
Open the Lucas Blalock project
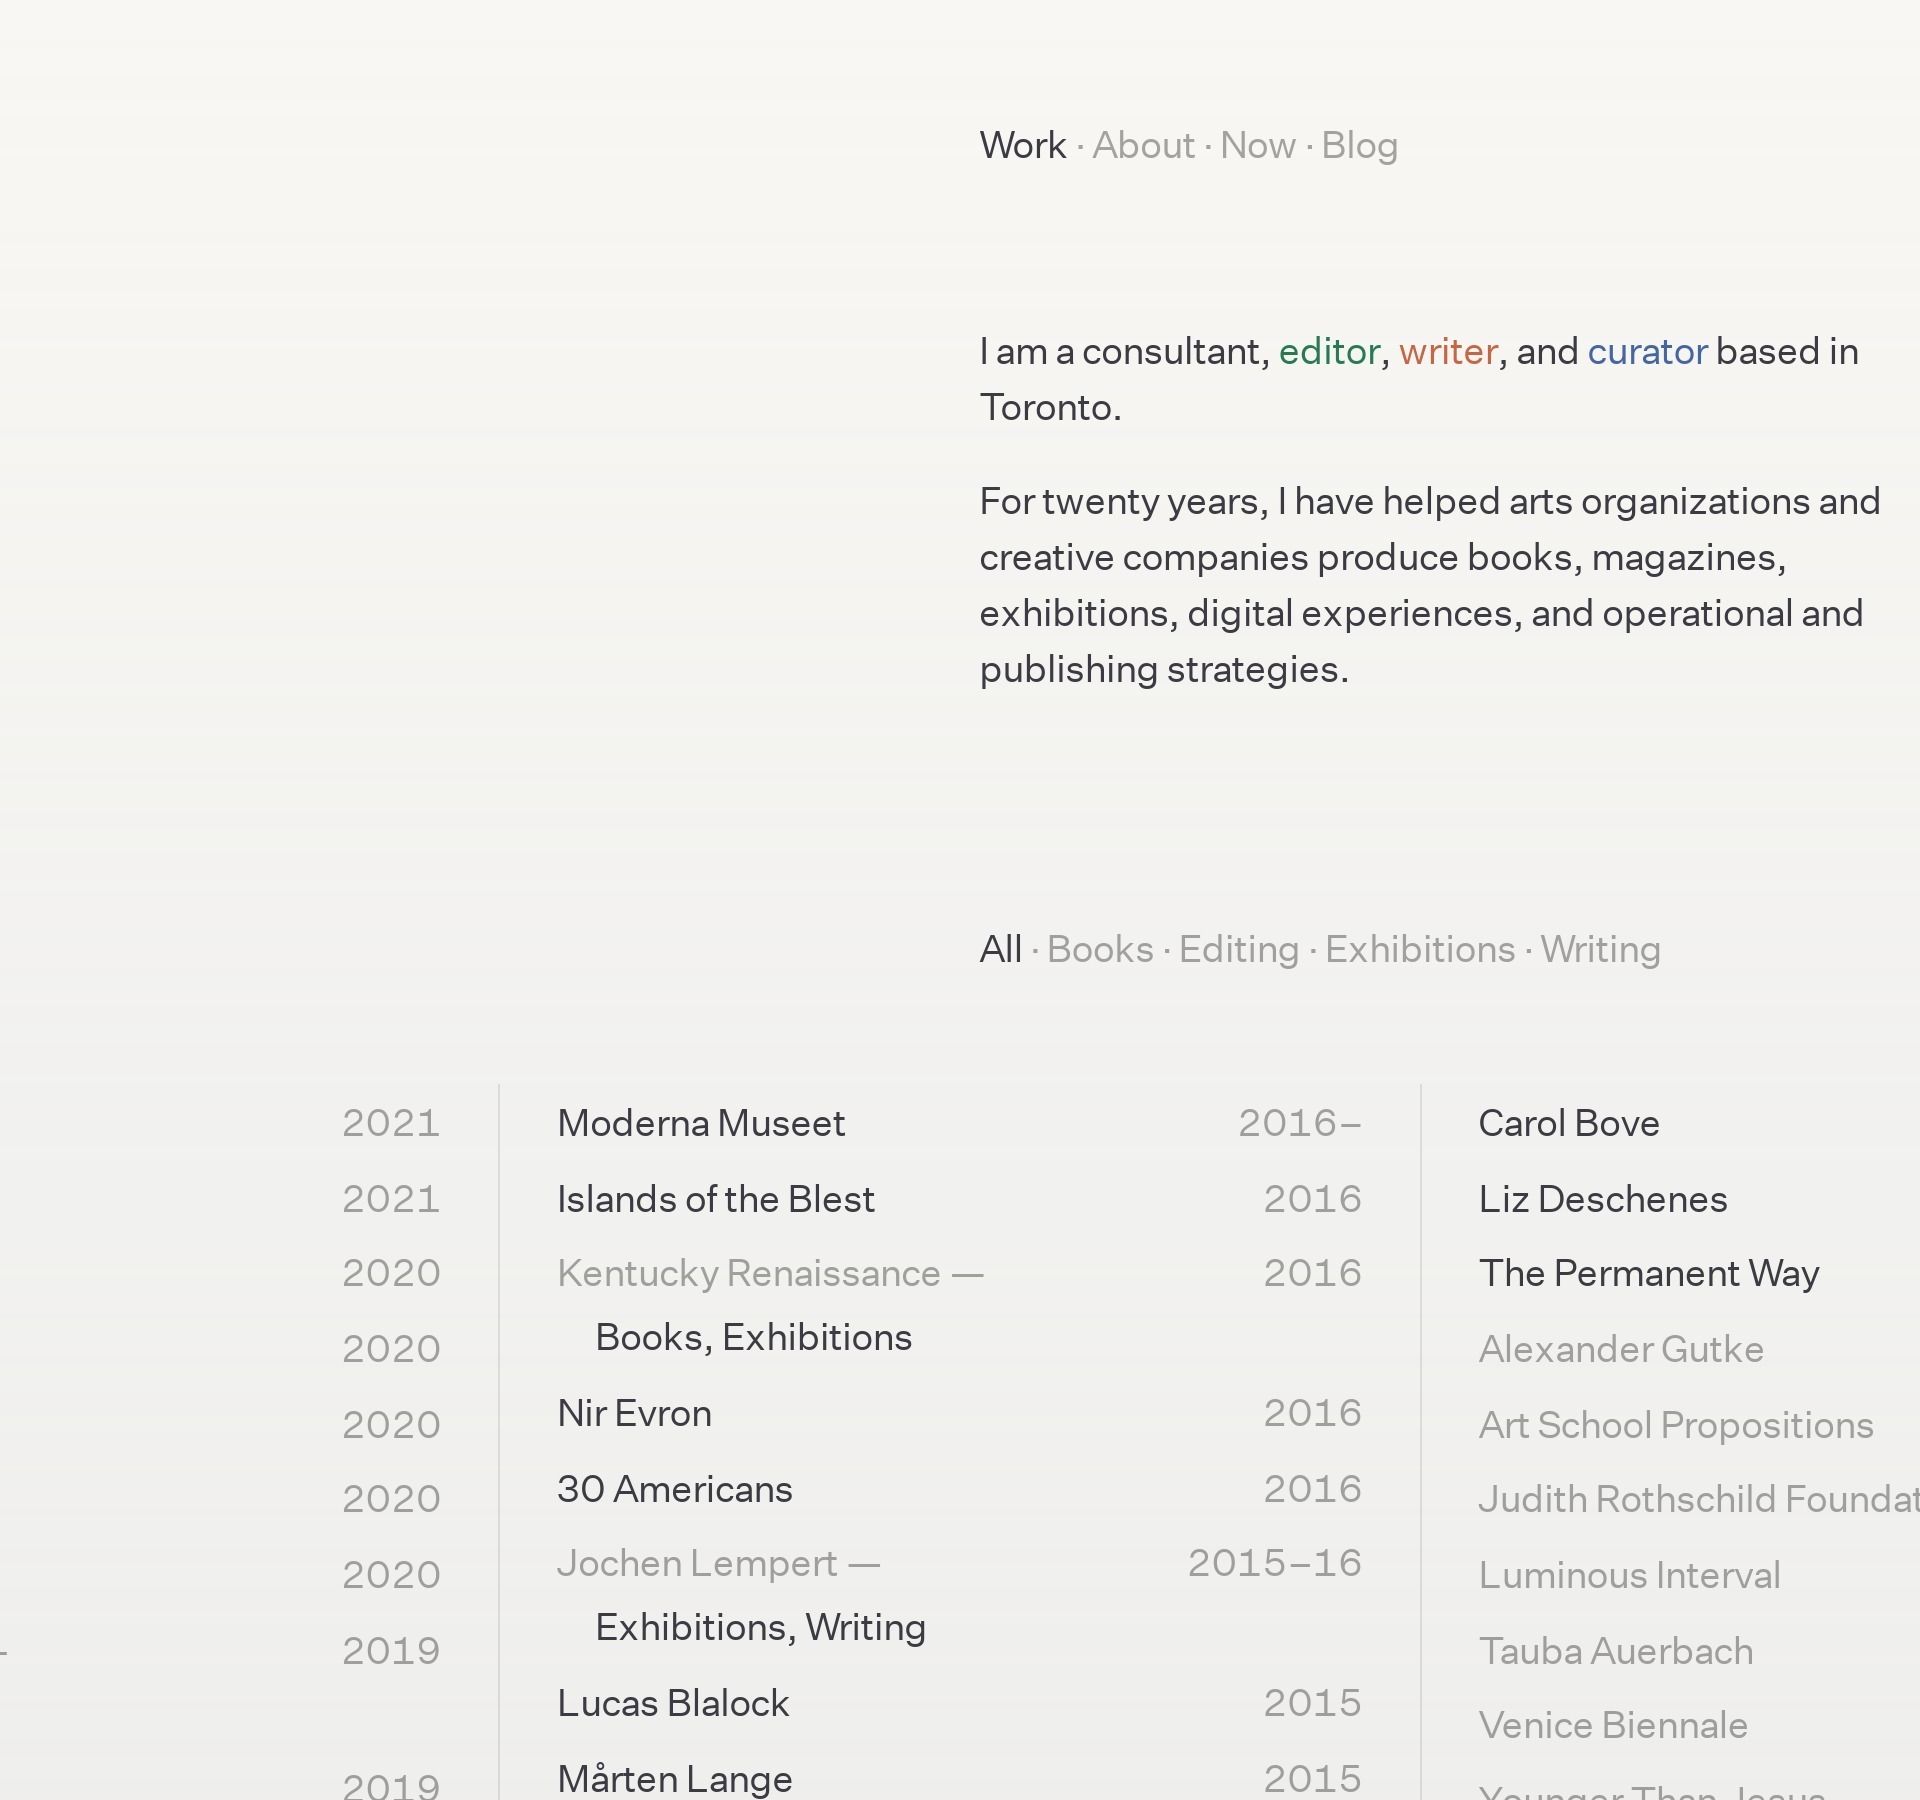pos(673,1704)
